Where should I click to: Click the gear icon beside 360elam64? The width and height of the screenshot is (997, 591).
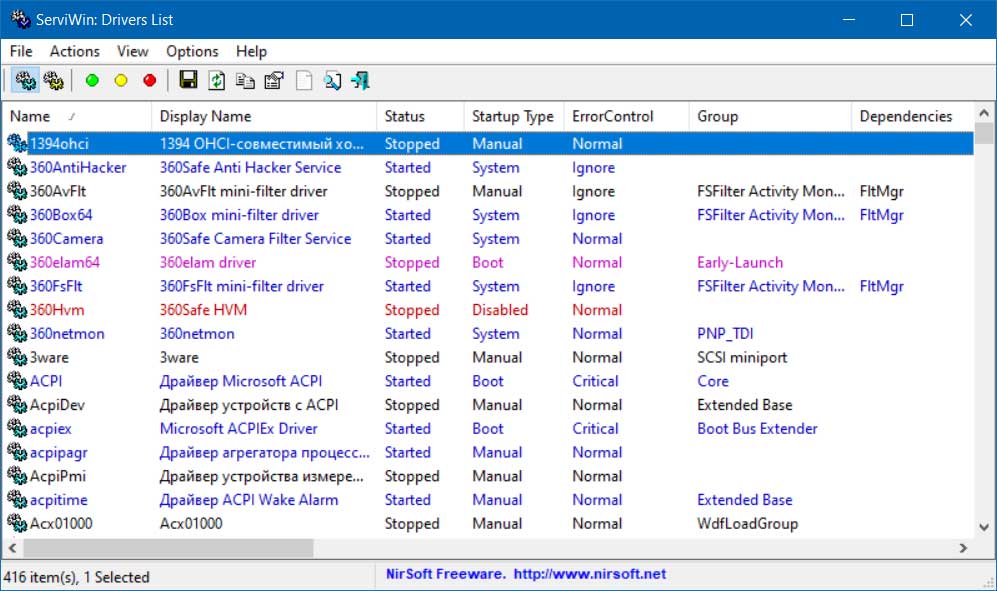17,262
